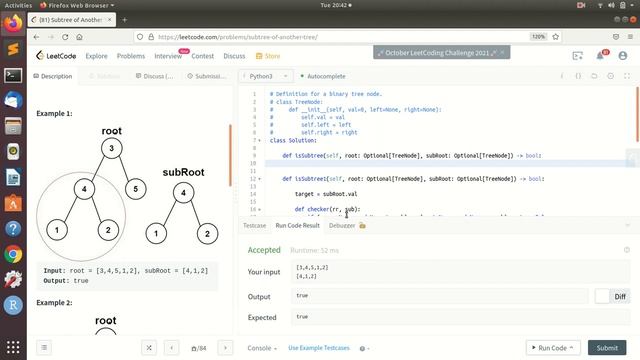Bookmark this page with the star
640x360 pixels.
point(556,37)
